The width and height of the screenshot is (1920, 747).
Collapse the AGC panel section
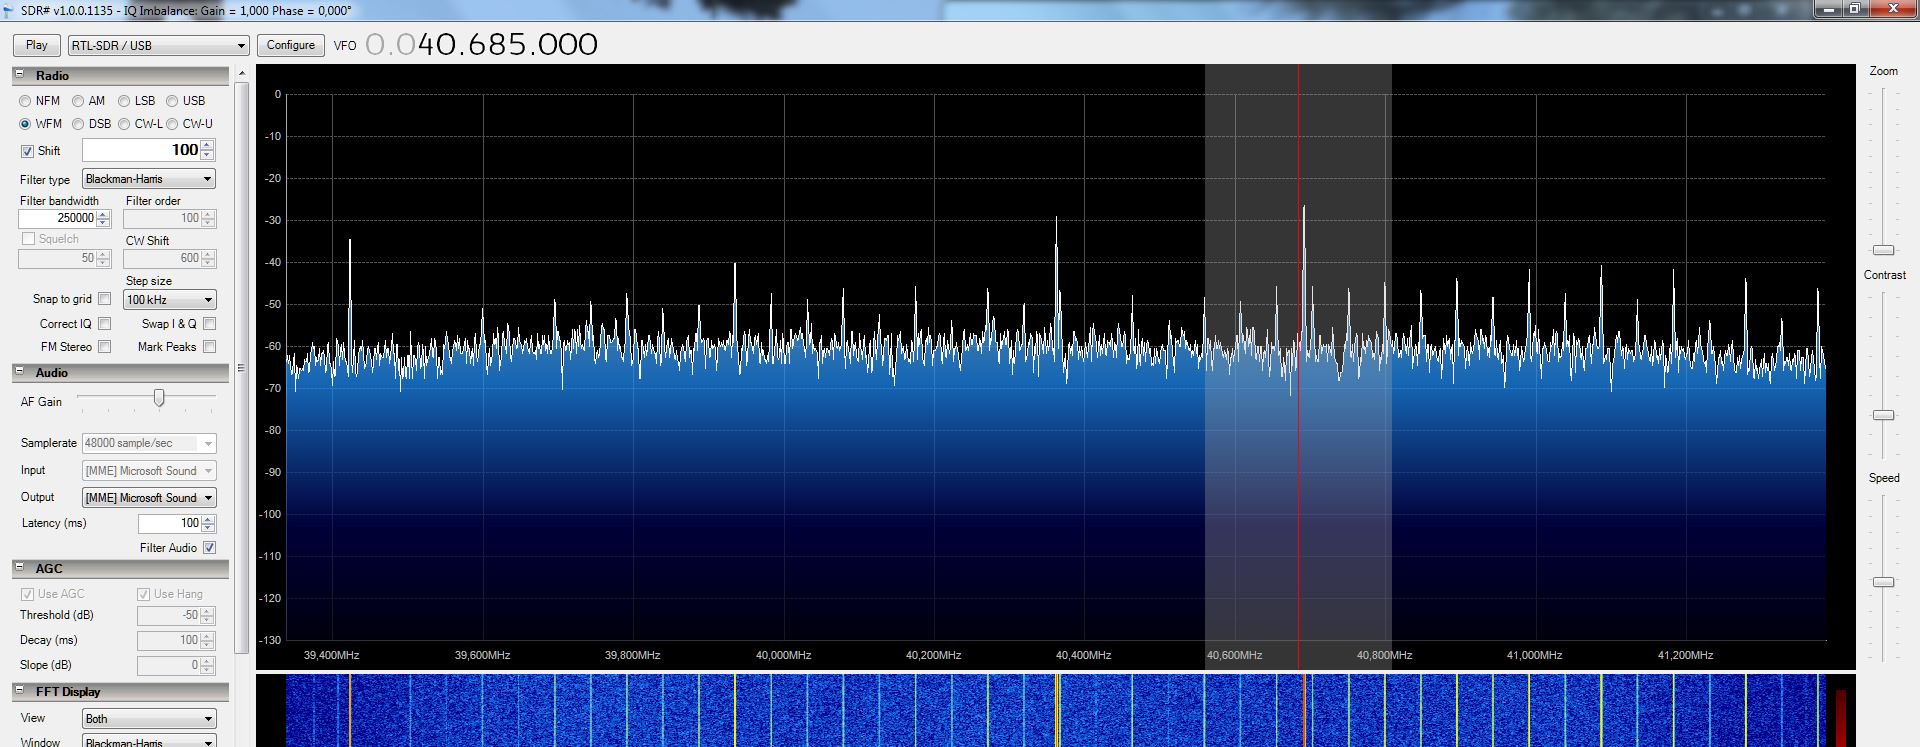[19, 568]
